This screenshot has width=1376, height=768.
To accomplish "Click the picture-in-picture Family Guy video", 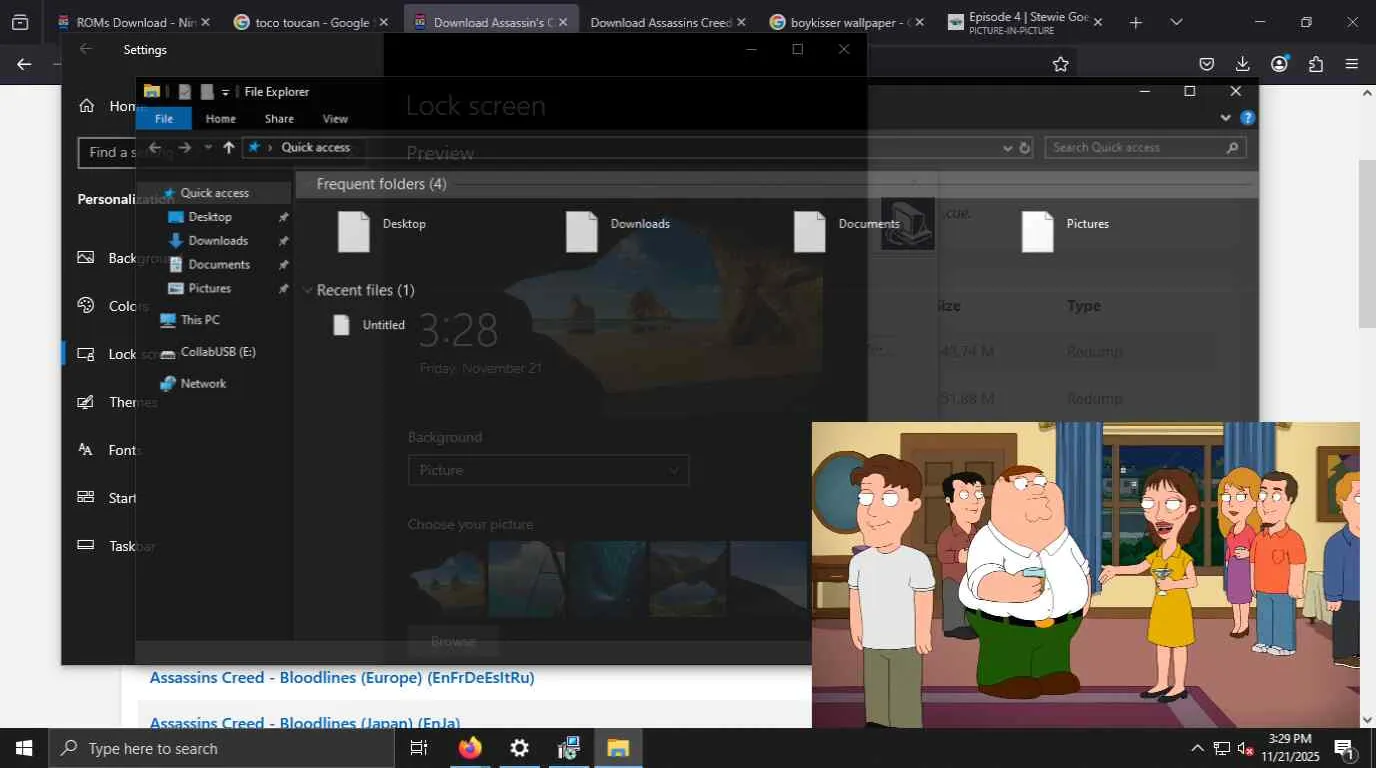I will (x=1085, y=575).
